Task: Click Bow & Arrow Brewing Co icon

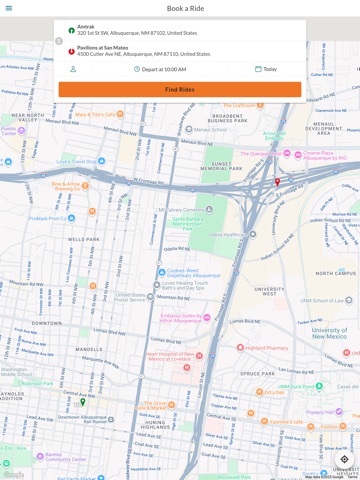Action: (x=85, y=186)
